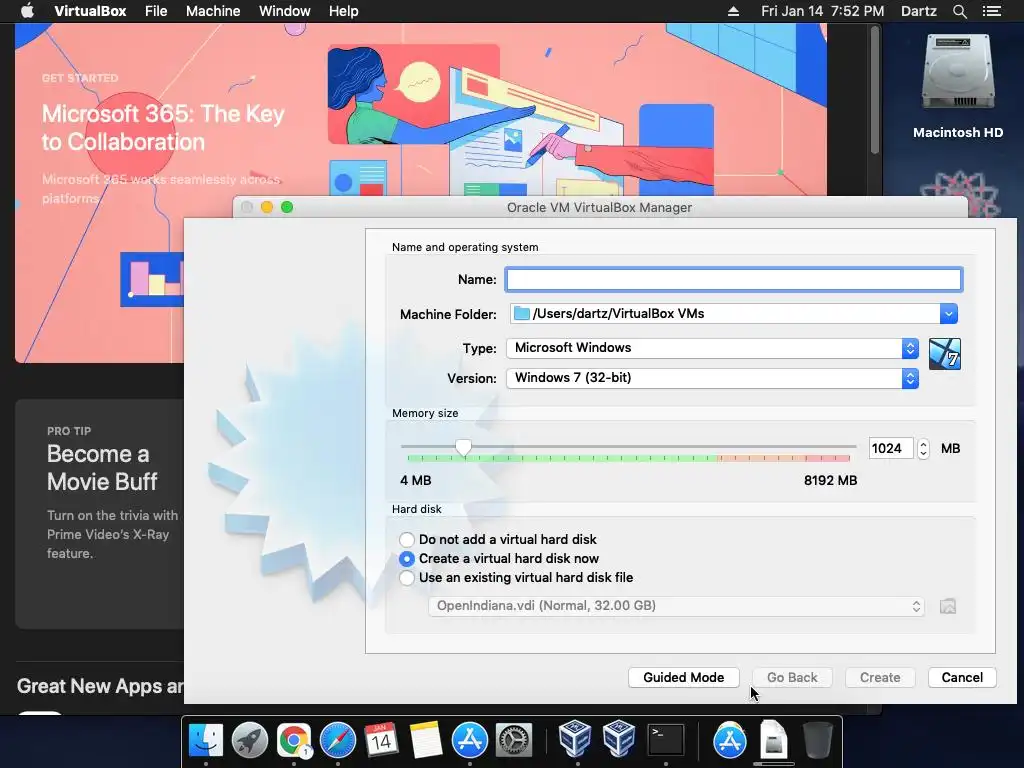Open the yellow Notes icon in dock

[425, 741]
